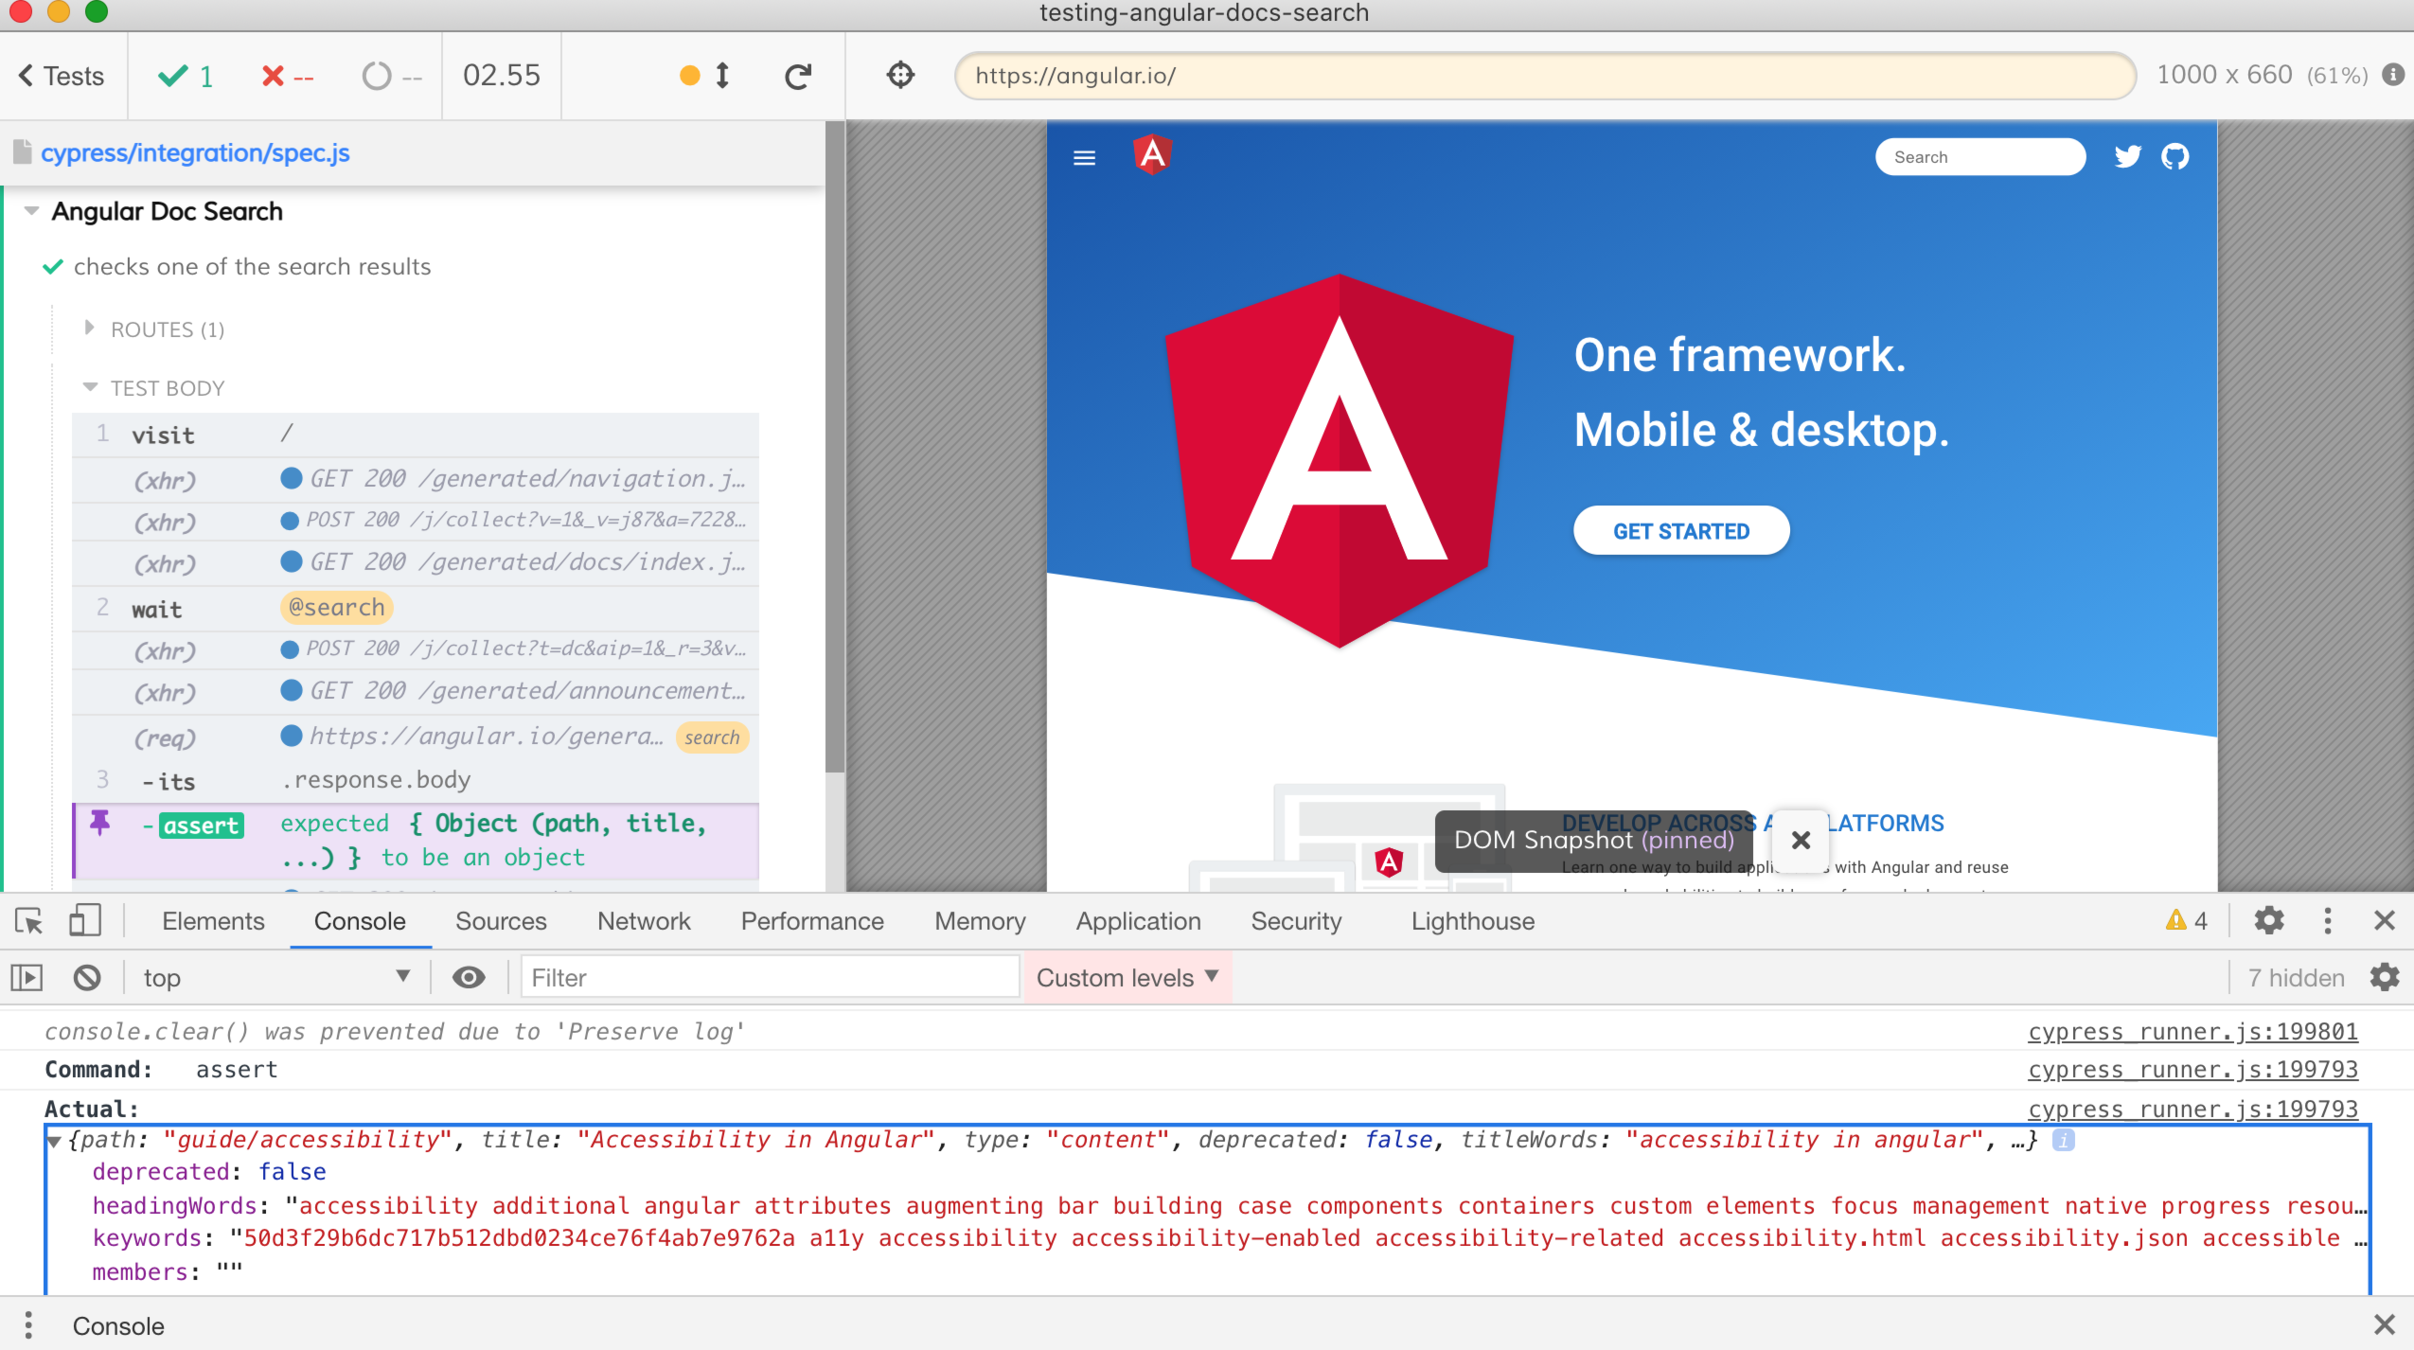Open the selector playground crosshair icon
Image resolution: width=2414 pixels, height=1350 pixels.
click(900, 76)
